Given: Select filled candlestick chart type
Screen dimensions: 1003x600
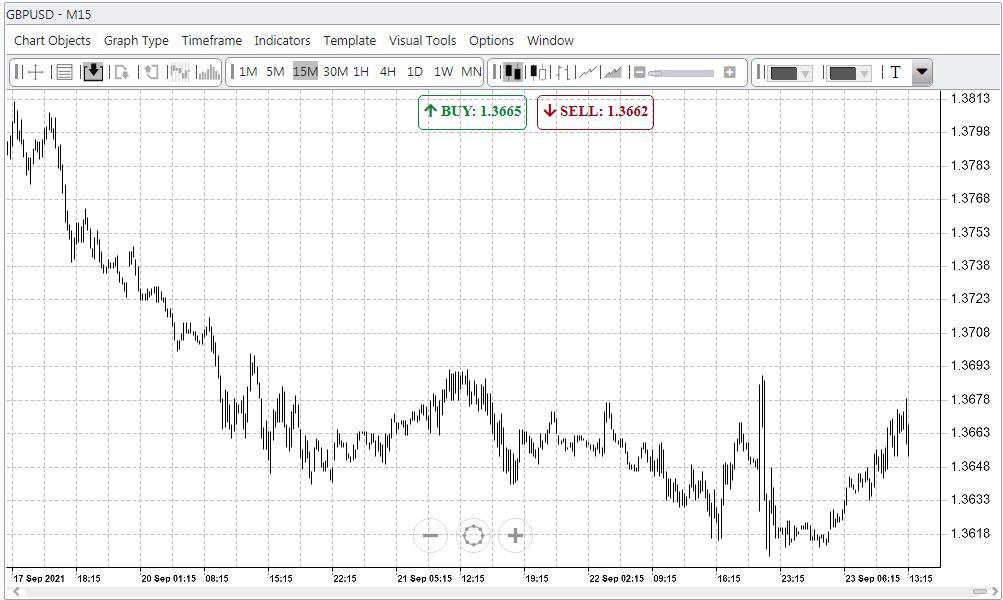Looking at the screenshot, I should click(512, 72).
